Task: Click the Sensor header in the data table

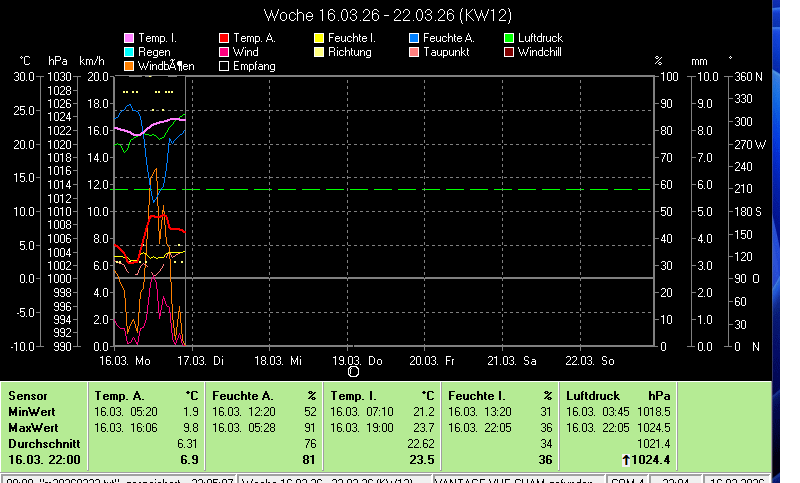Action: pos(27,395)
